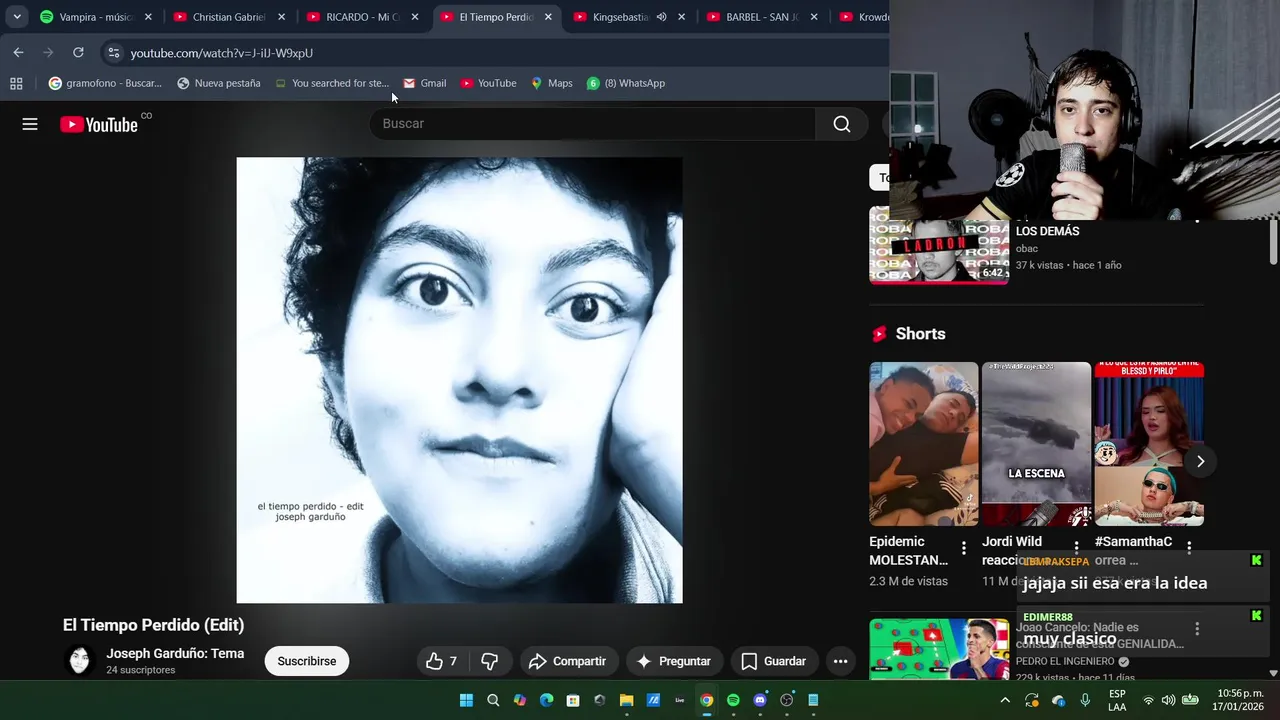Open the Joseph Garduño: Tema channel link
Screen dimensions: 1280x720
click(x=175, y=653)
